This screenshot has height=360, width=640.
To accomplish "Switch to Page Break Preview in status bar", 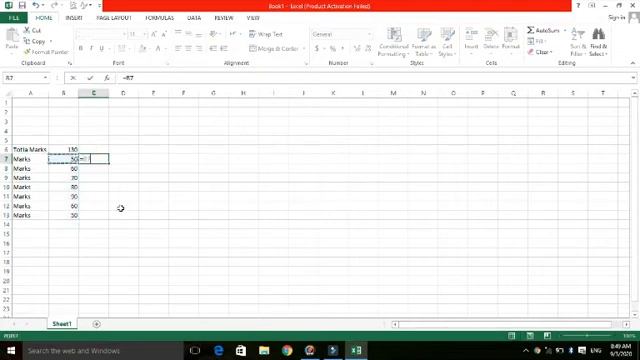I will [x=547, y=336].
